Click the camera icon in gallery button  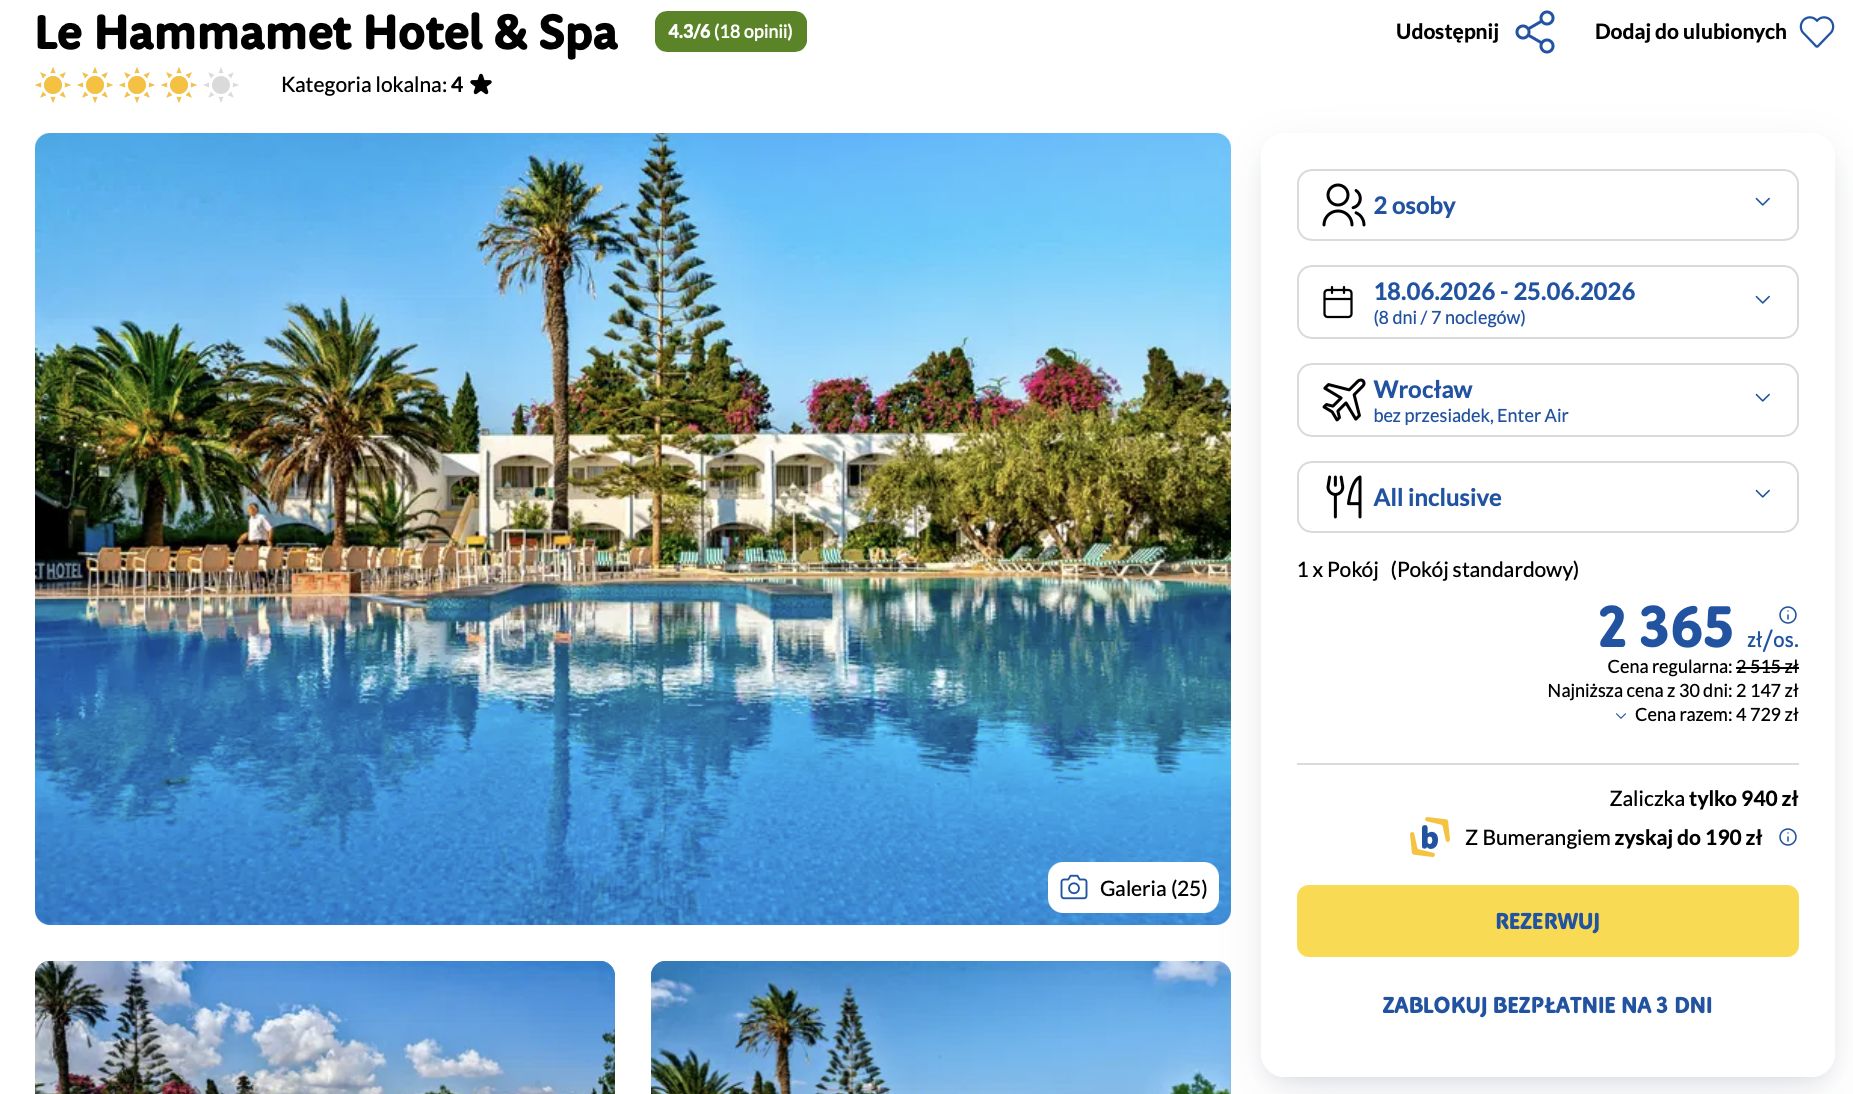(x=1074, y=888)
